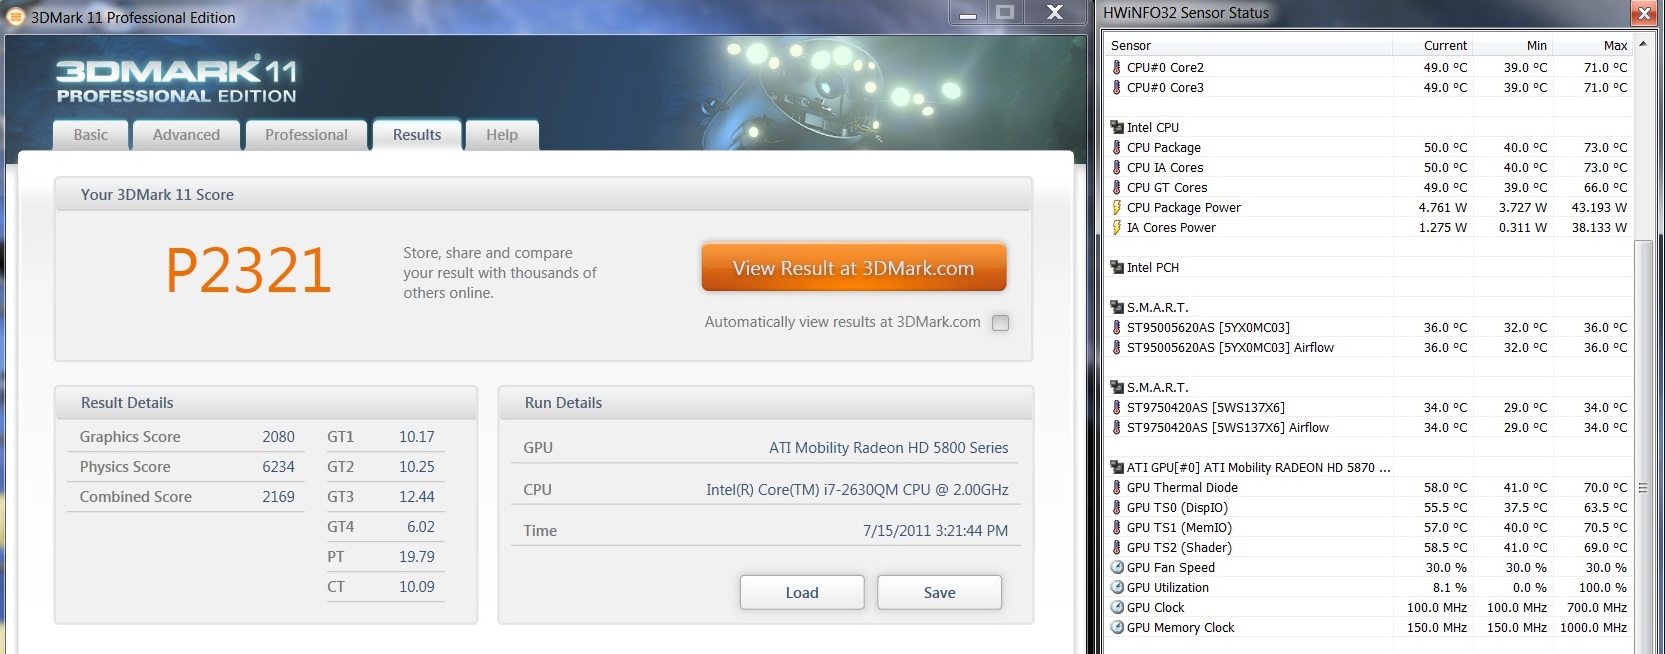
Task: Click thermometer icon next to CPU GT Cores
Action: tap(1117, 187)
